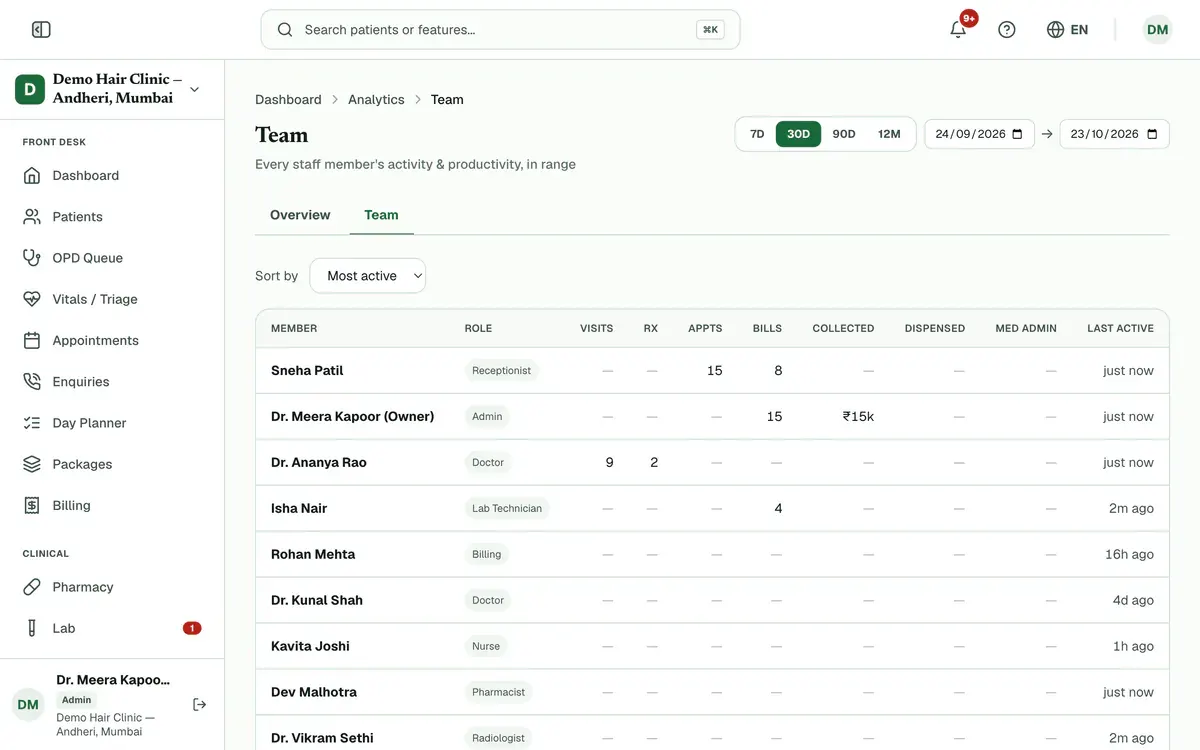The width and height of the screenshot is (1200, 750).
Task: Click the Sneha Patil member name
Action: [307, 370]
